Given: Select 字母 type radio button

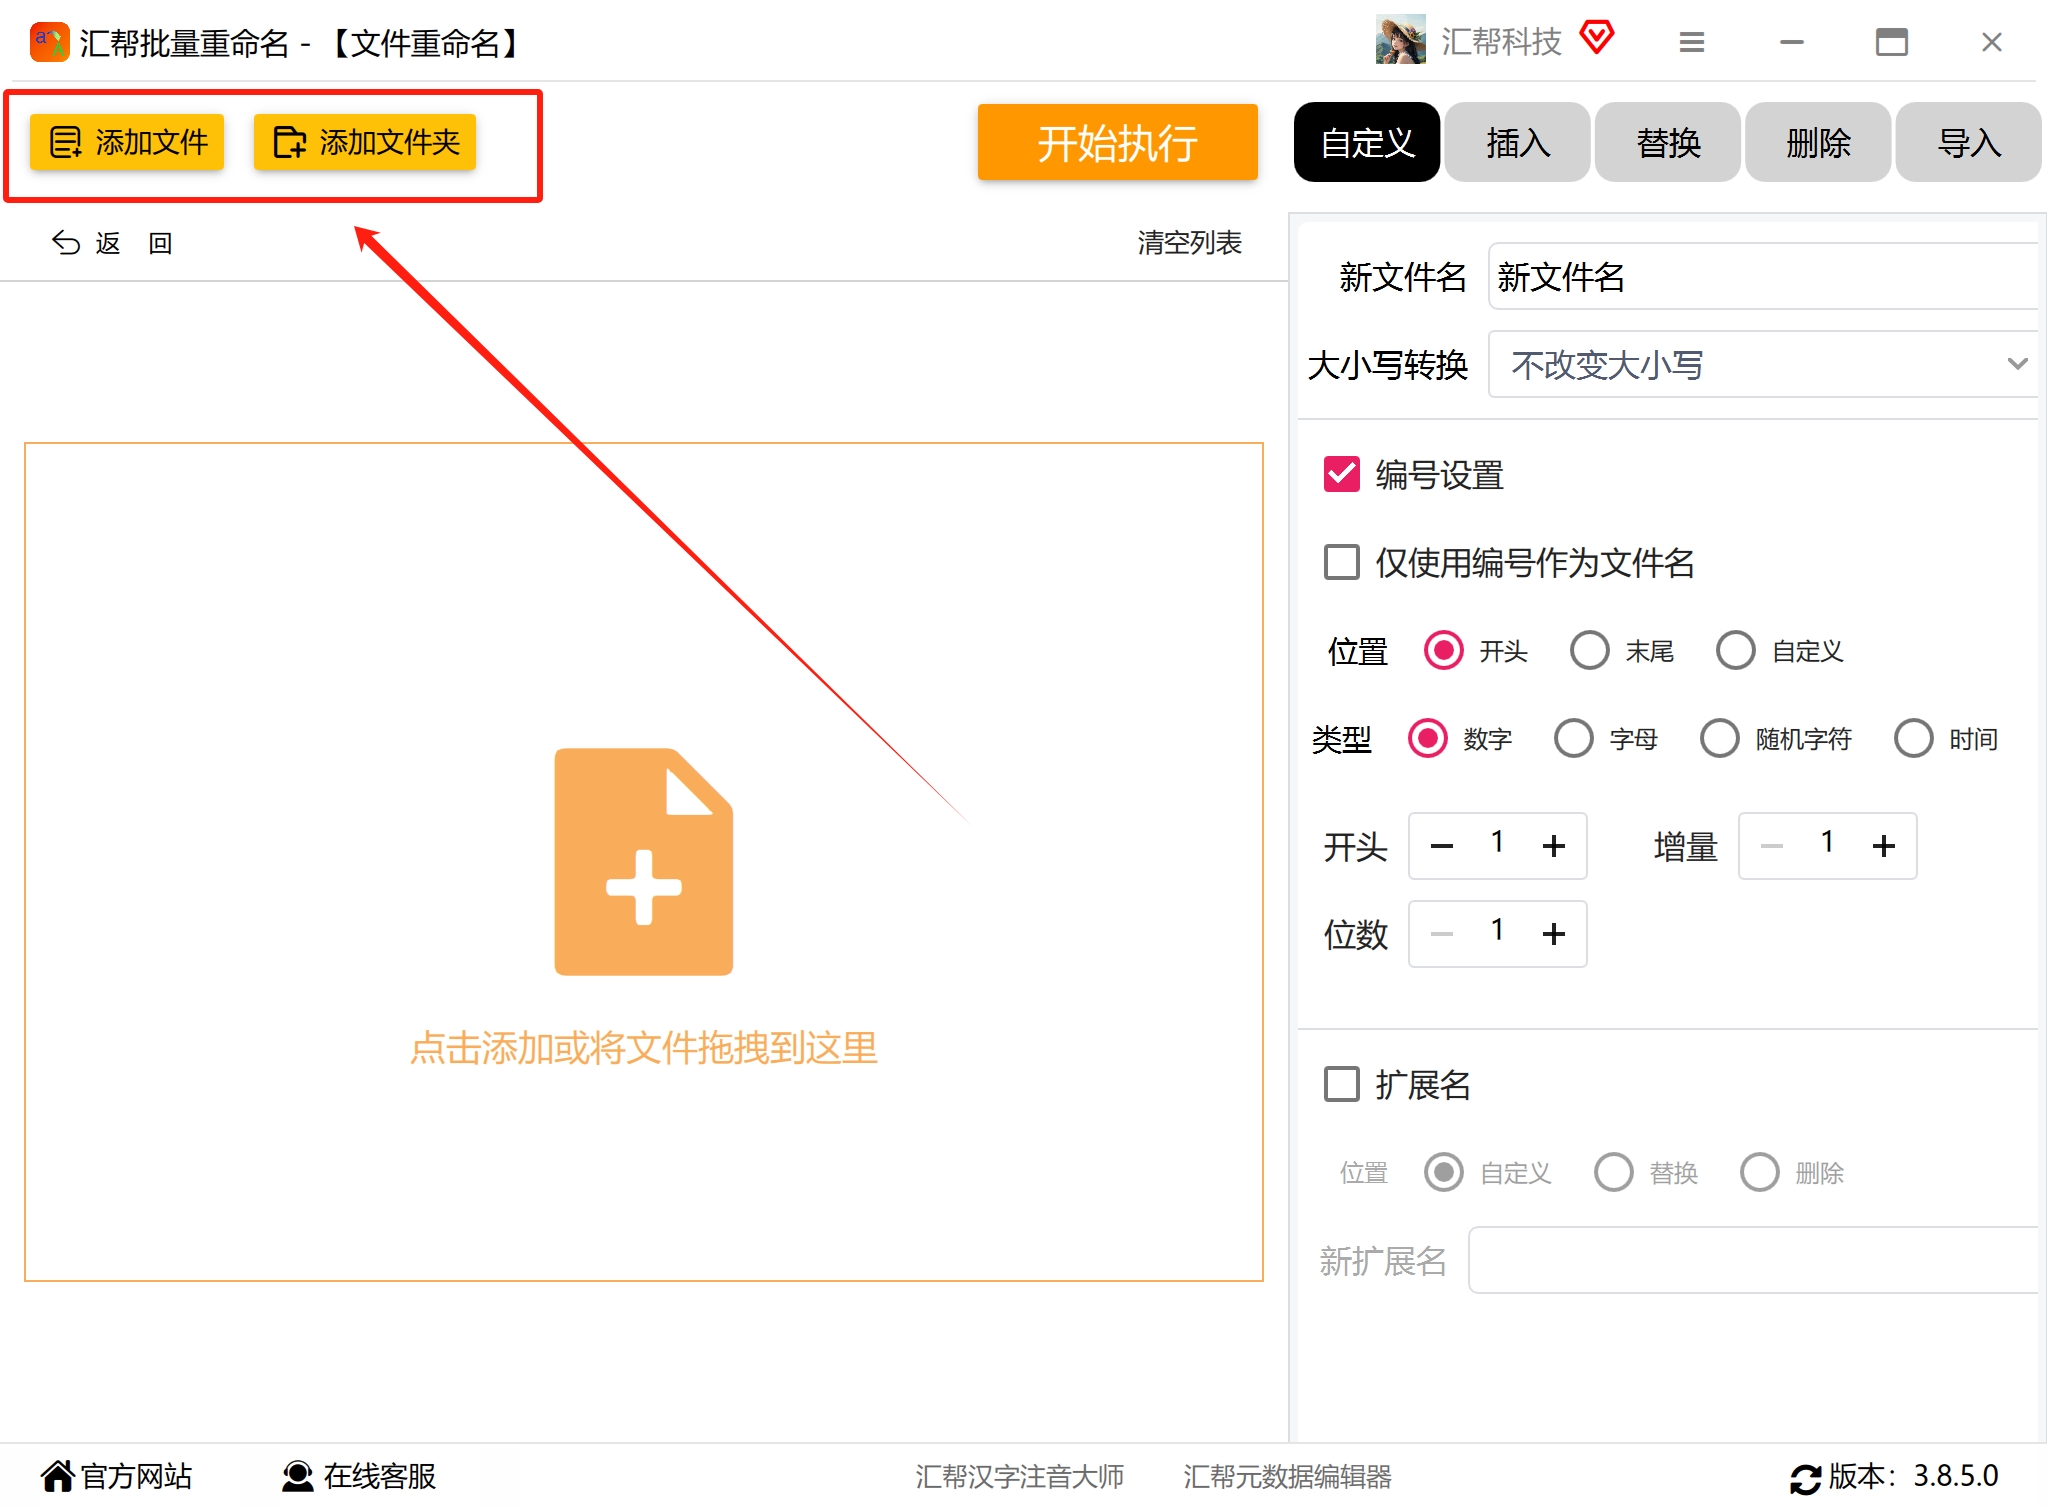Looking at the screenshot, I should pyautogui.click(x=1573, y=739).
